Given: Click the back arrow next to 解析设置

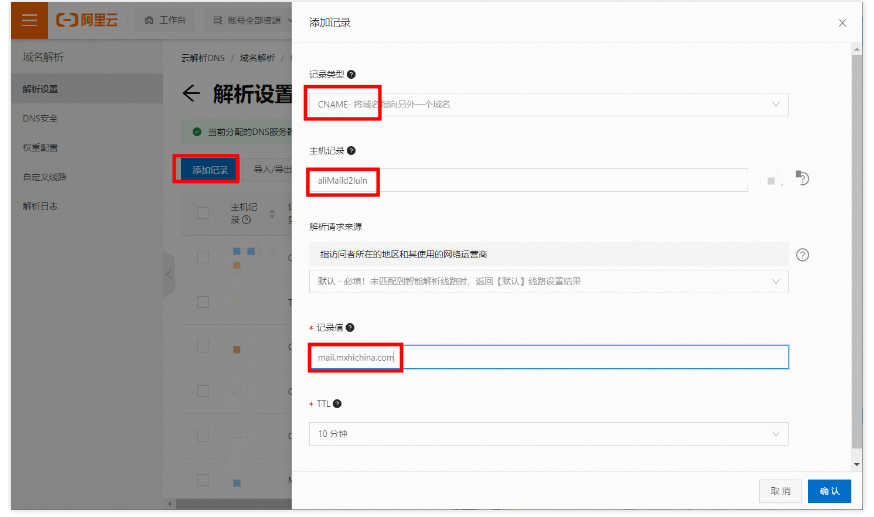Looking at the screenshot, I should pyautogui.click(x=191, y=94).
